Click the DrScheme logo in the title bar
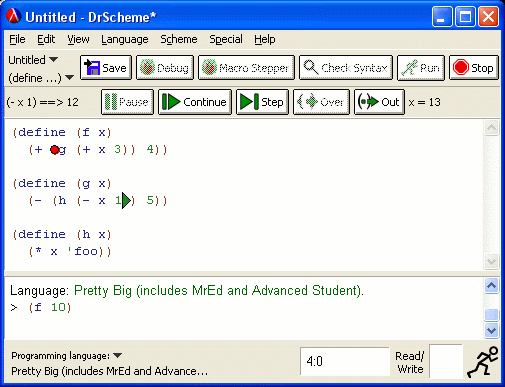The image size is (505, 387). [x=14, y=16]
